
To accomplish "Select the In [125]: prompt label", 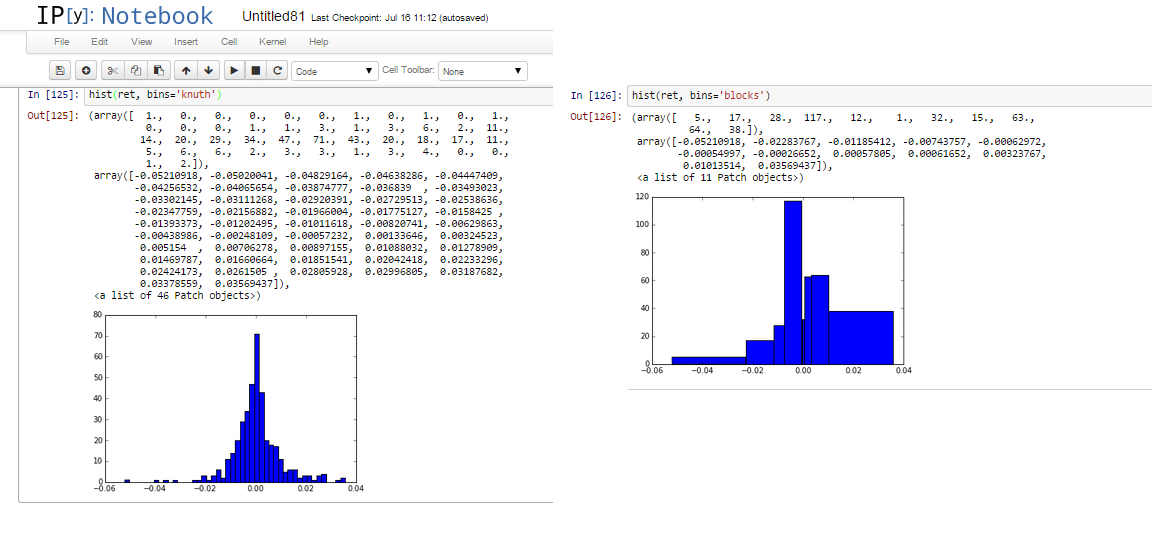I will [54, 95].
